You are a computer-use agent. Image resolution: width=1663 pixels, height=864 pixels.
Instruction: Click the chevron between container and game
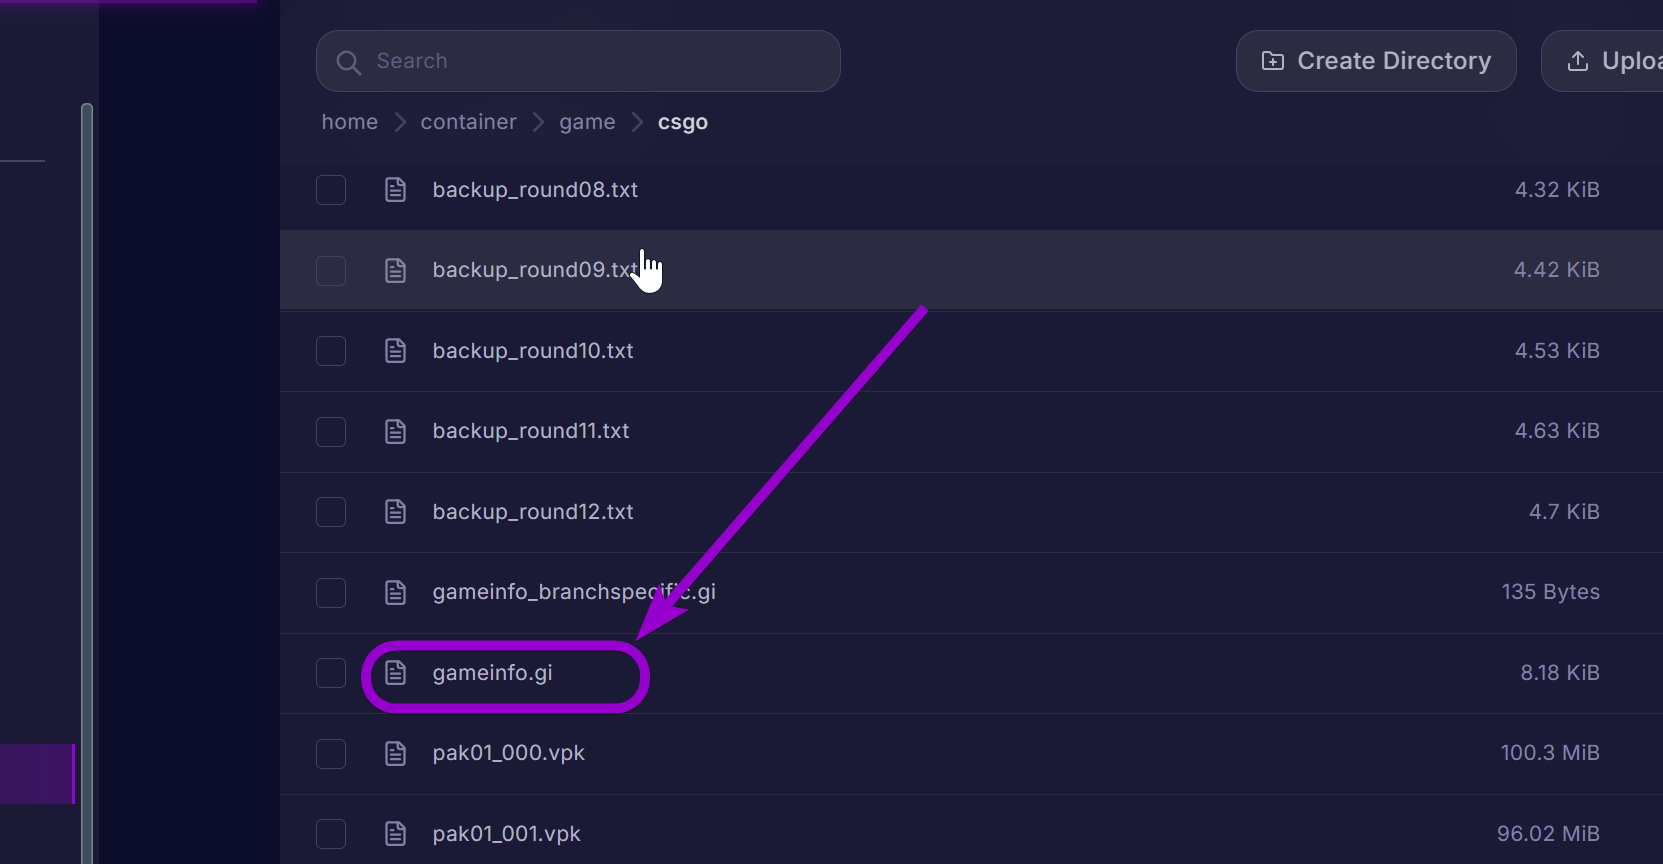(538, 121)
